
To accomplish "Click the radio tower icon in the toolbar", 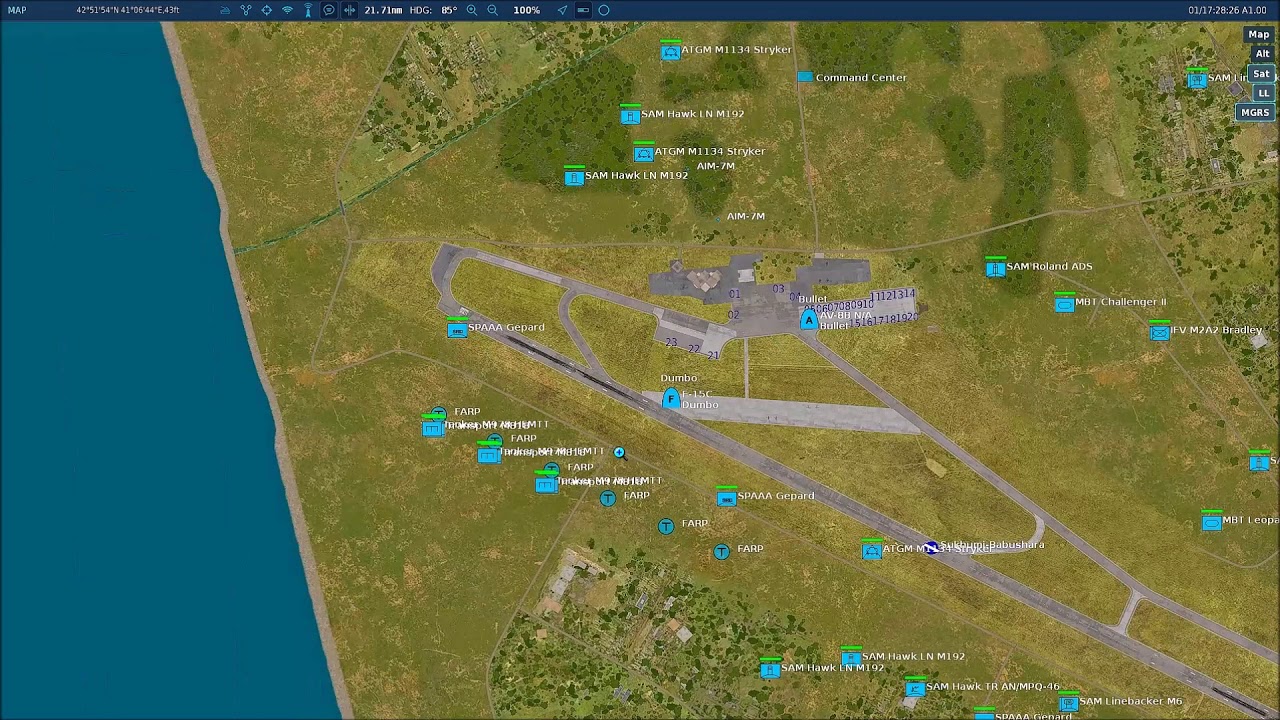I will coord(308,10).
